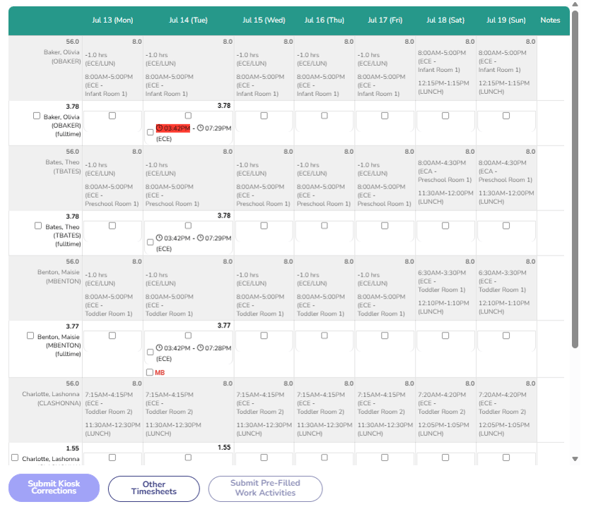Click clock-out icon for Maisie Benton 07:28PM

pyautogui.click(x=201, y=348)
